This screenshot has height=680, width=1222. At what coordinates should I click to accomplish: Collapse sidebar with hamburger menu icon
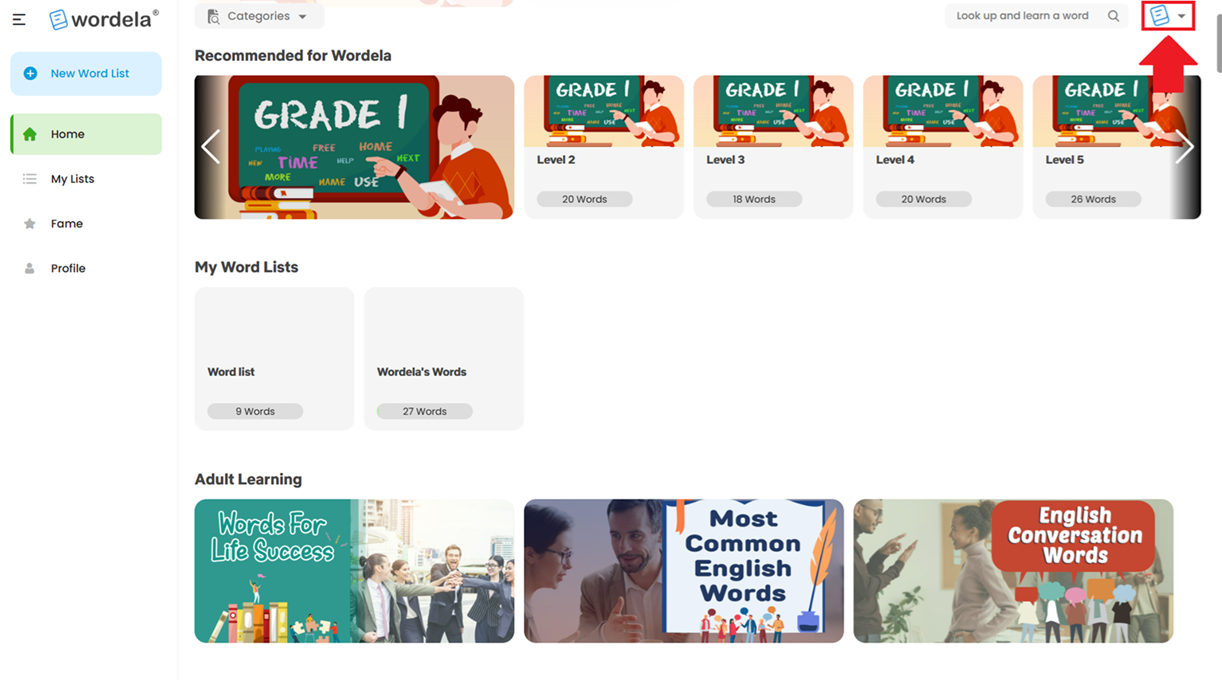pyautogui.click(x=19, y=19)
